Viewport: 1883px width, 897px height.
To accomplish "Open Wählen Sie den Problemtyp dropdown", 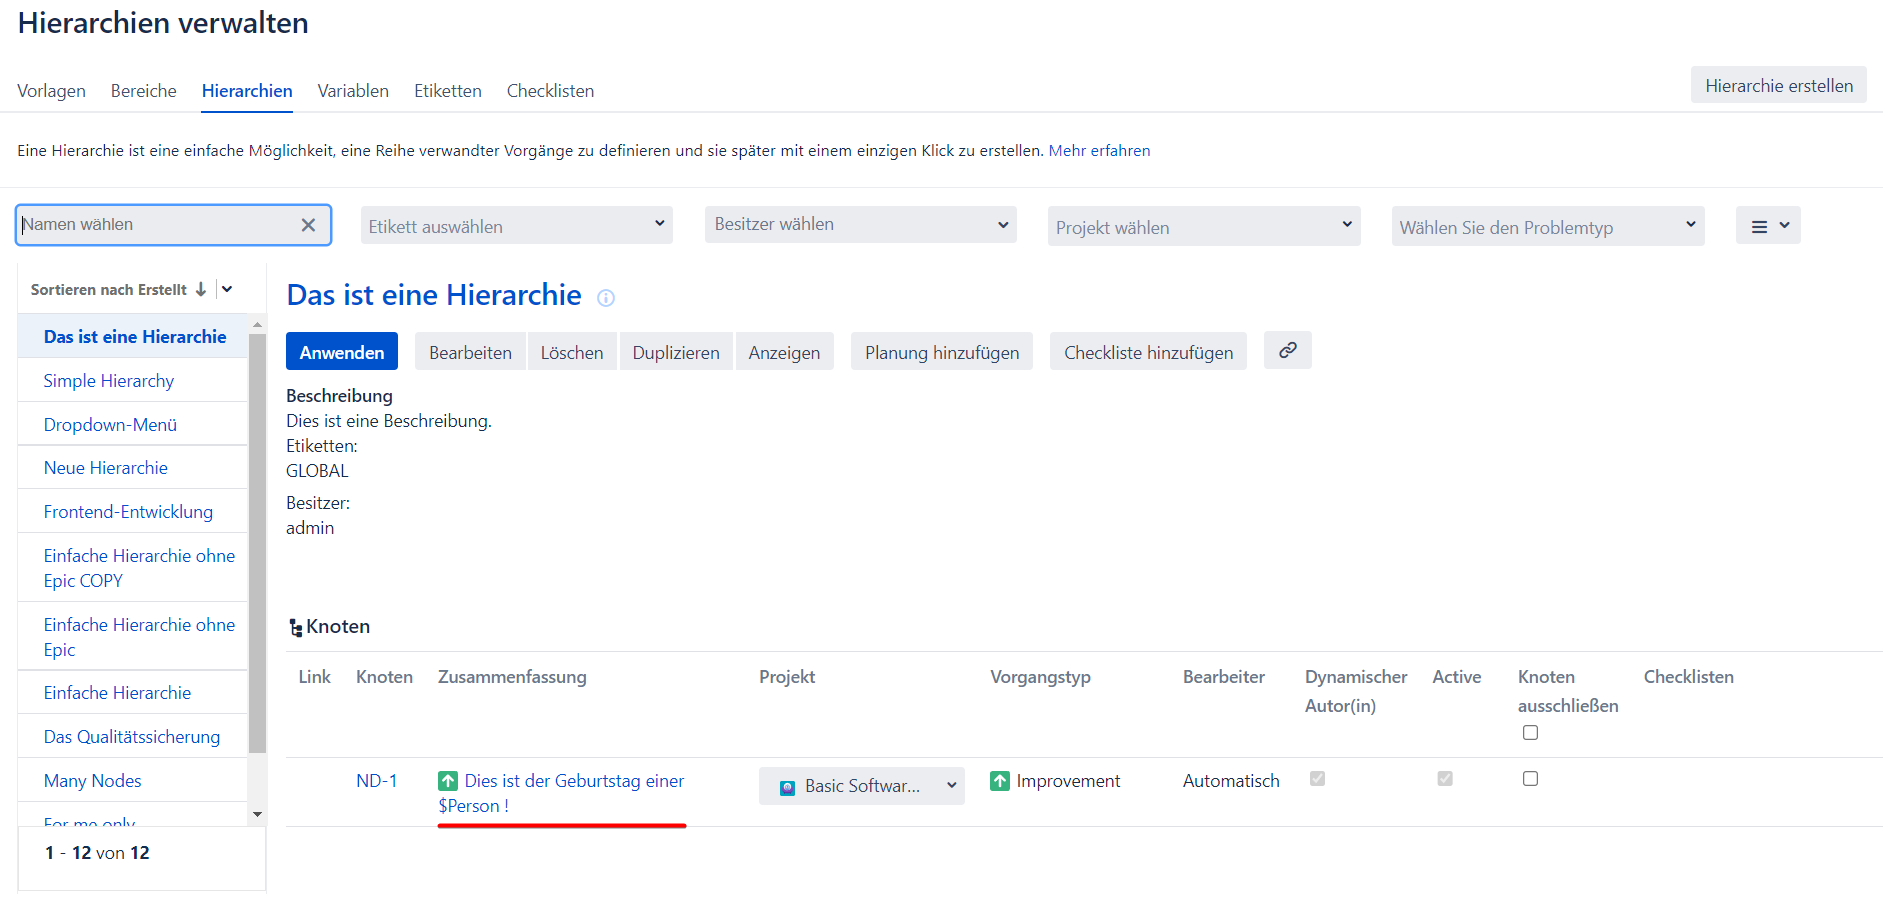I will (1547, 227).
